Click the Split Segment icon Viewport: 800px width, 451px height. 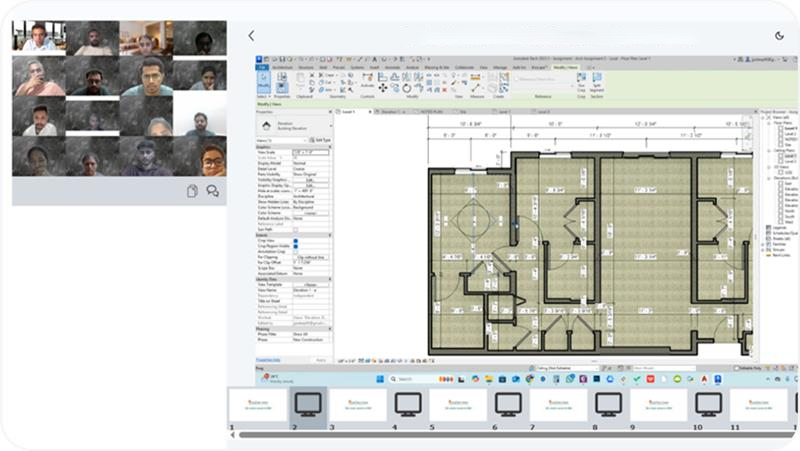click(x=596, y=82)
